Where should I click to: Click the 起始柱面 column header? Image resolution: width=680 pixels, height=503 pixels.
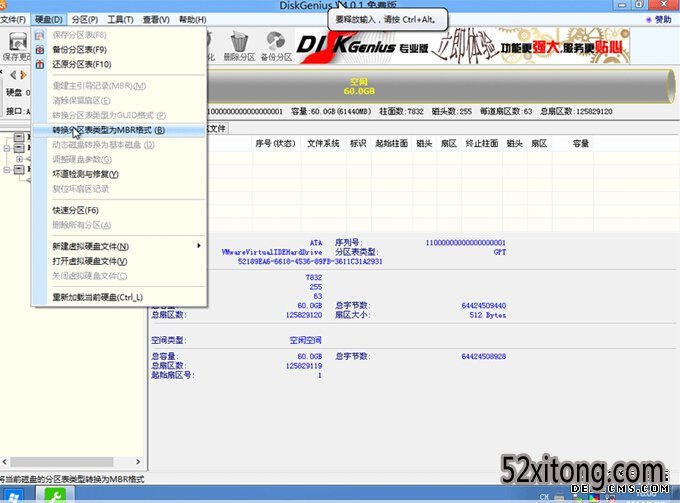point(392,144)
